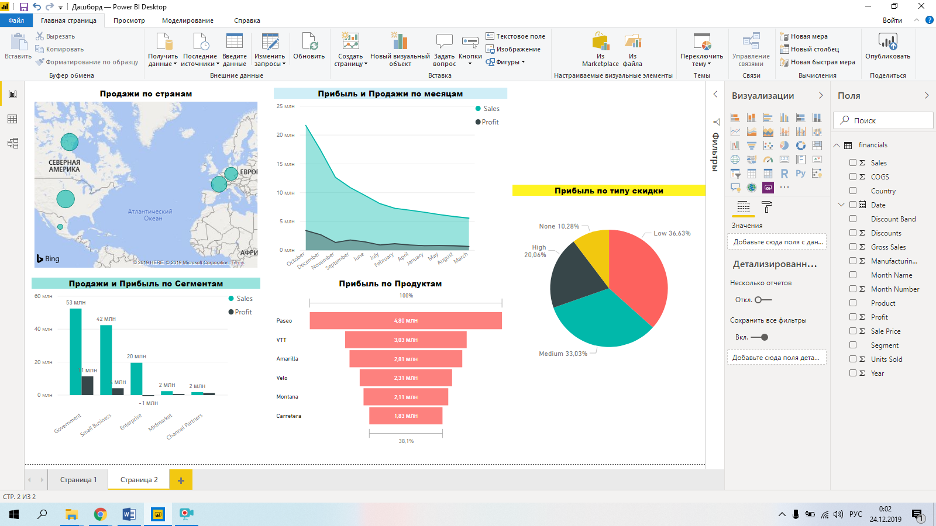Viewport: 936px width, 526px height.
Task: Click the save icon in title bar
Action: click(24, 7)
